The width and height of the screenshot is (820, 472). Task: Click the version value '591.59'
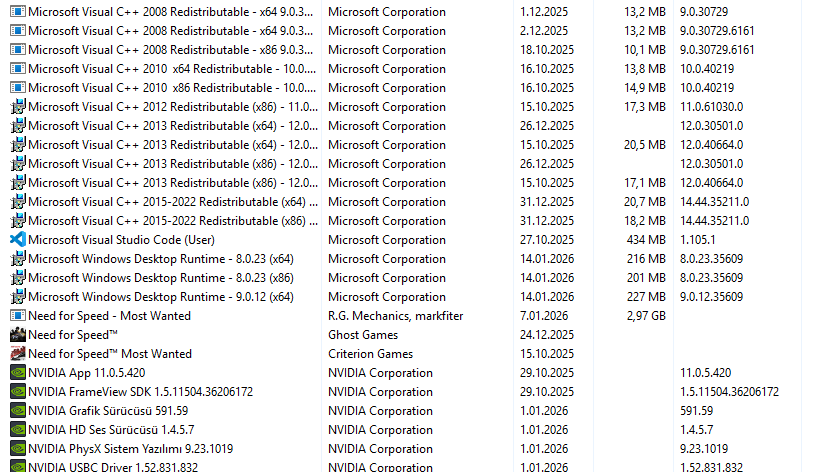[x=697, y=411]
